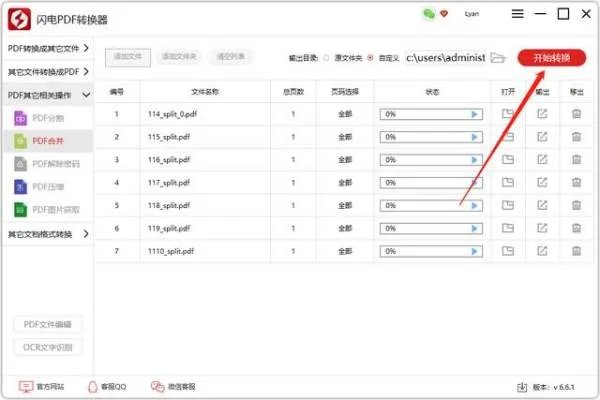Click the 0% progress bar for 1110_split.pdf
Image resolution: width=600 pixels, height=400 pixels.
coord(431,251)
